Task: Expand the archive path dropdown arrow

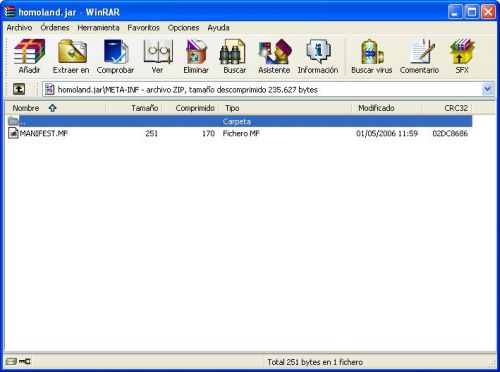Action: (x=488, y=89)
